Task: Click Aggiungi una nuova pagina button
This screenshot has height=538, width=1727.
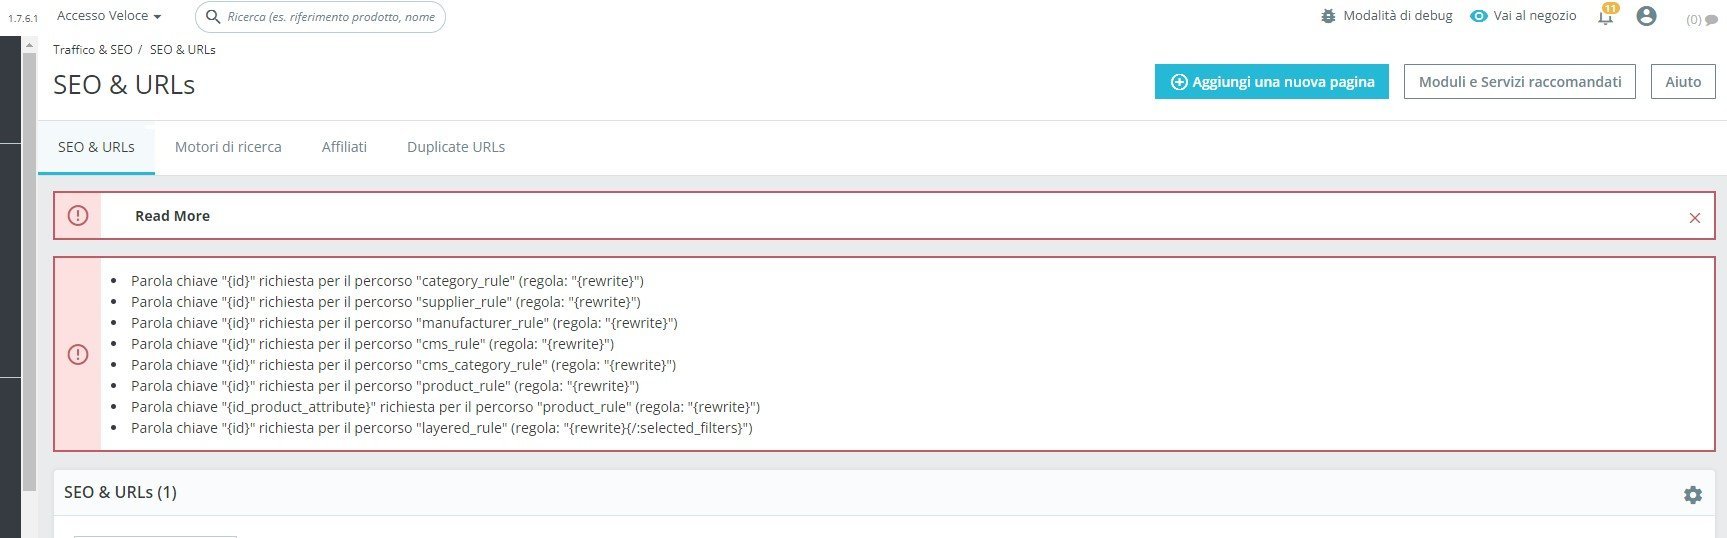Action: (1271, 82)
